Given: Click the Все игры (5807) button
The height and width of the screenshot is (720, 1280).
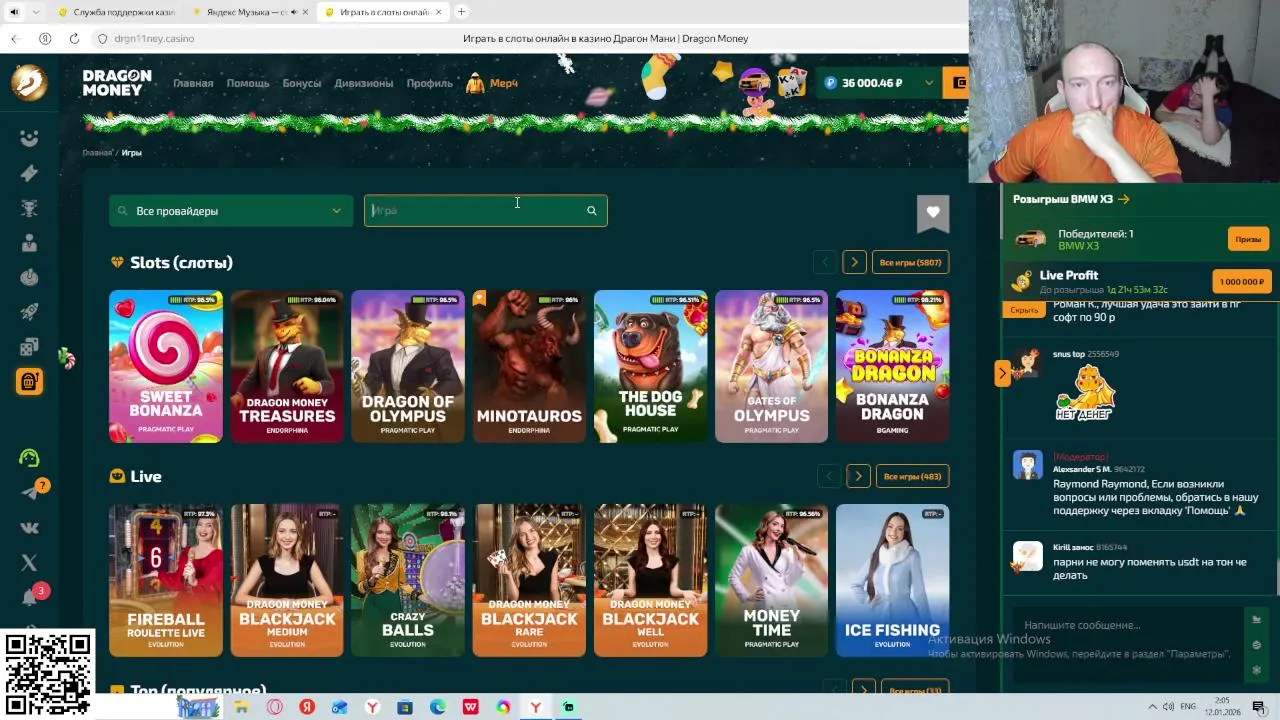Looking at the screenshot, I should (910, 262).
